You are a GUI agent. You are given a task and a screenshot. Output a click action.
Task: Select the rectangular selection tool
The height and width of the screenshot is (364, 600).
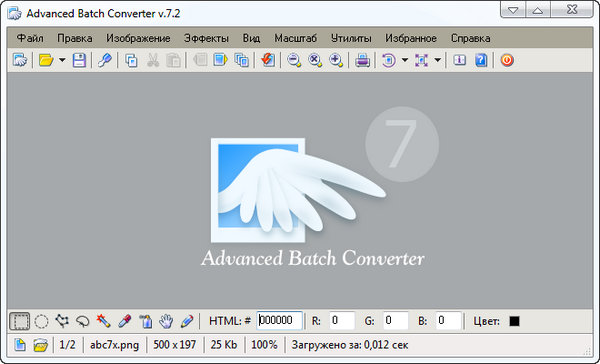pyautogui.click(x=20, y=321)
